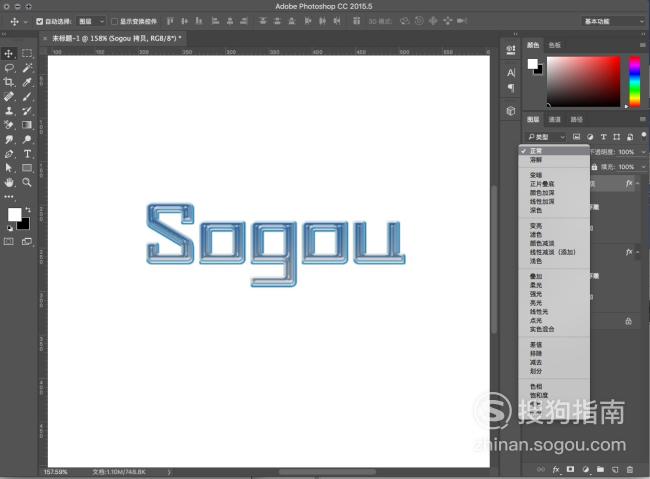Pick a color in the red color field

584,82
